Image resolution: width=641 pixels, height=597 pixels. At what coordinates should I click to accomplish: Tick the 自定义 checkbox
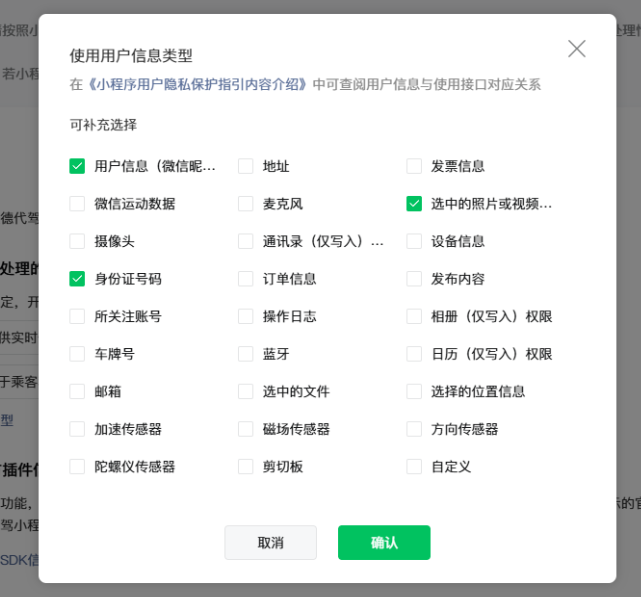point(414,467)
